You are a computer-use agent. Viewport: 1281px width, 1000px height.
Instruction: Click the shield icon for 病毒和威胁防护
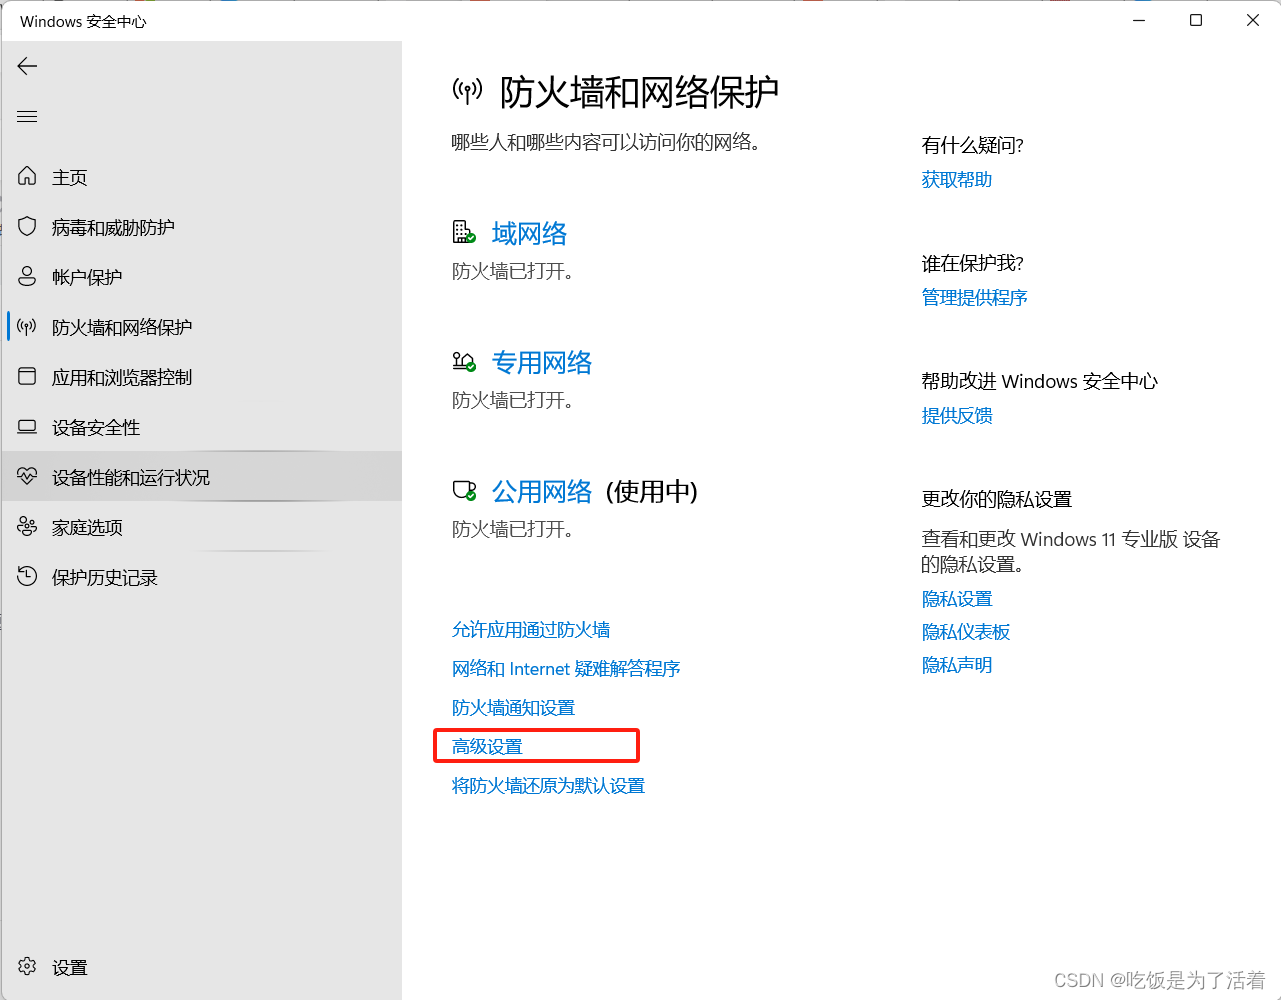click(x=27, y=226)
